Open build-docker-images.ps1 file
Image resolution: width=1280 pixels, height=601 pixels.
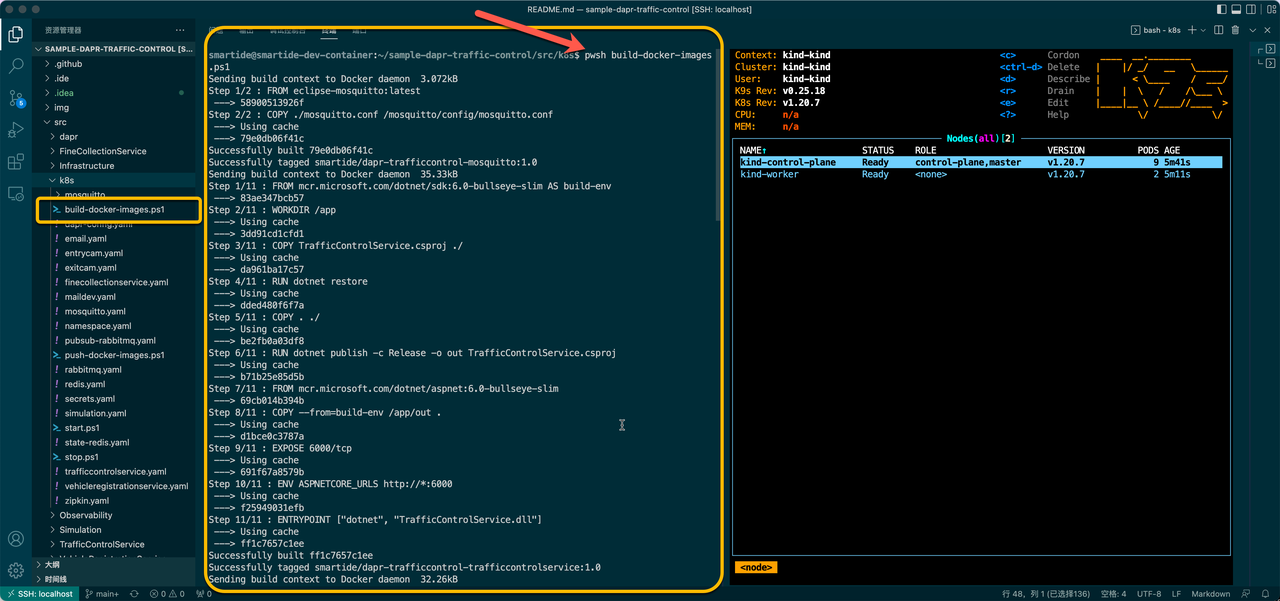tap(114, 210)
